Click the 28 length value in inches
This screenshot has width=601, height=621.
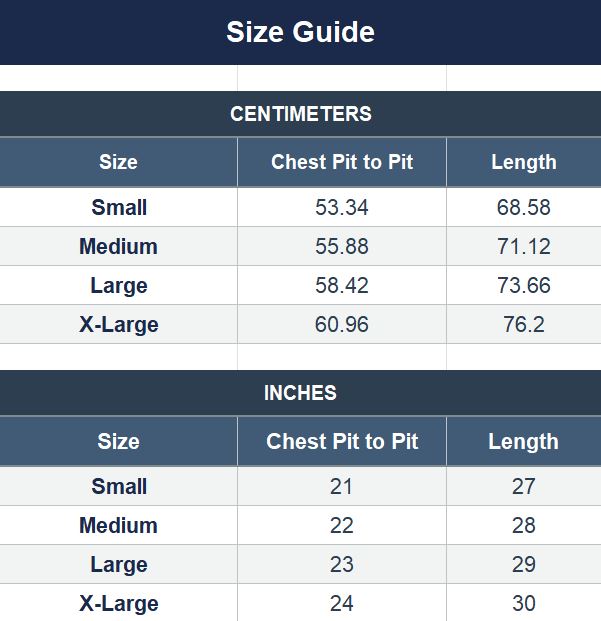point(523,526)
